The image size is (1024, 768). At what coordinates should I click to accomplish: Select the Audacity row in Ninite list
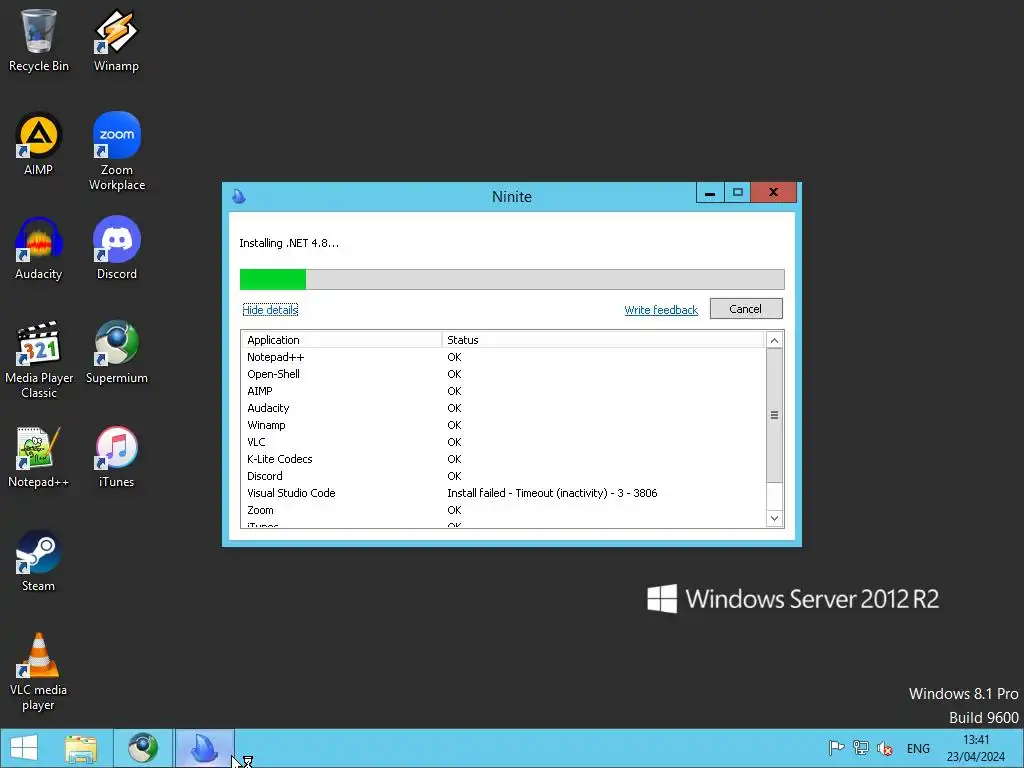pos(503,408)
